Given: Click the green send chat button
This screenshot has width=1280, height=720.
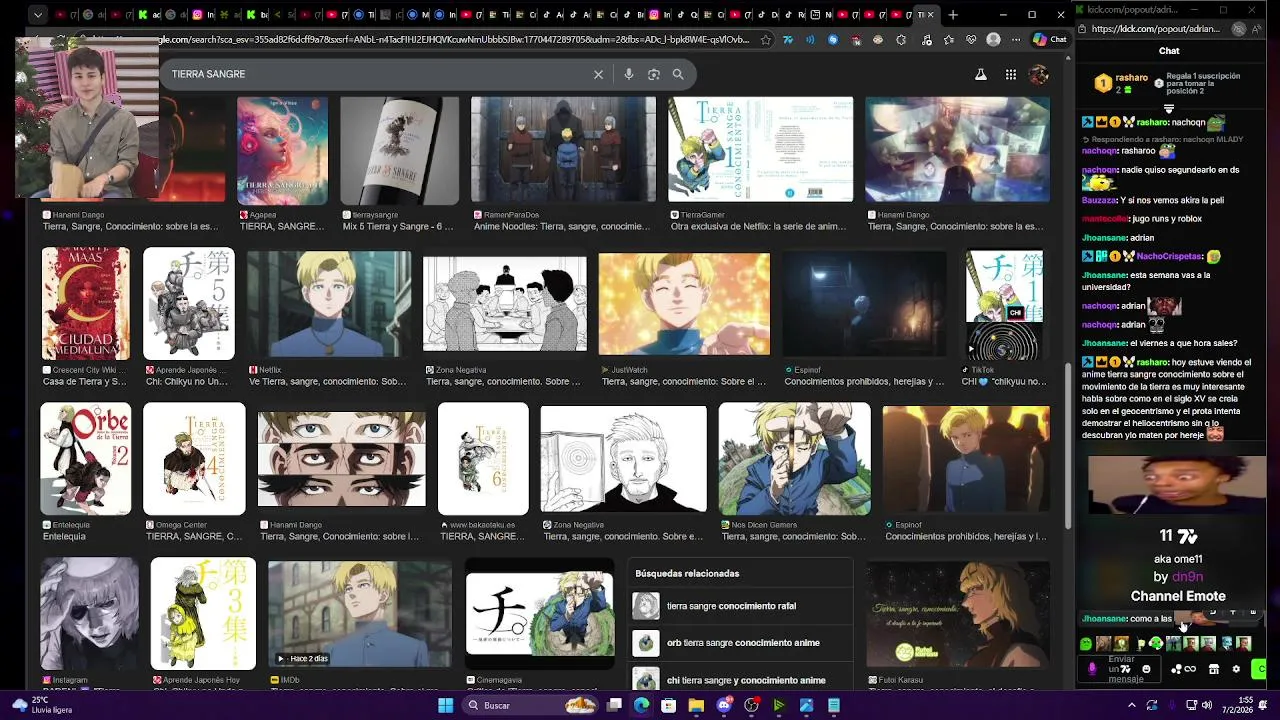Looking at the screenshot, I should coord(1259,669).
